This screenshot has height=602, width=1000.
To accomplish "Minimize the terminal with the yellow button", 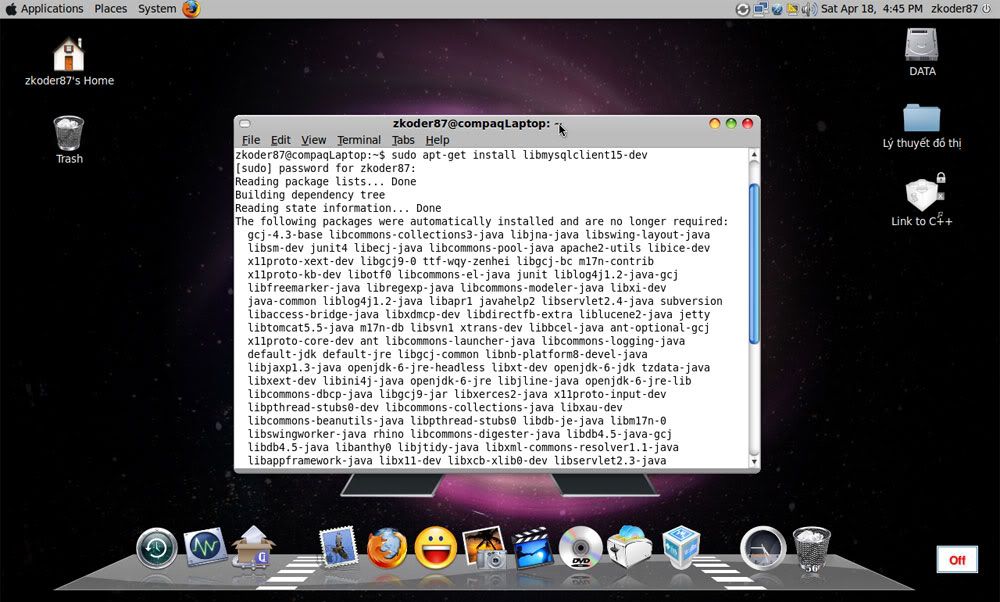I will click(x=715, y=124).
